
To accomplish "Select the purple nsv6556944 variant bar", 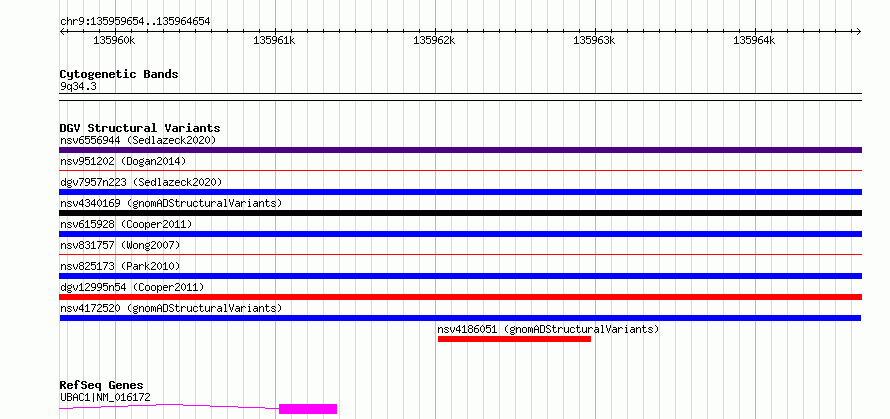I will coord(460,150).
